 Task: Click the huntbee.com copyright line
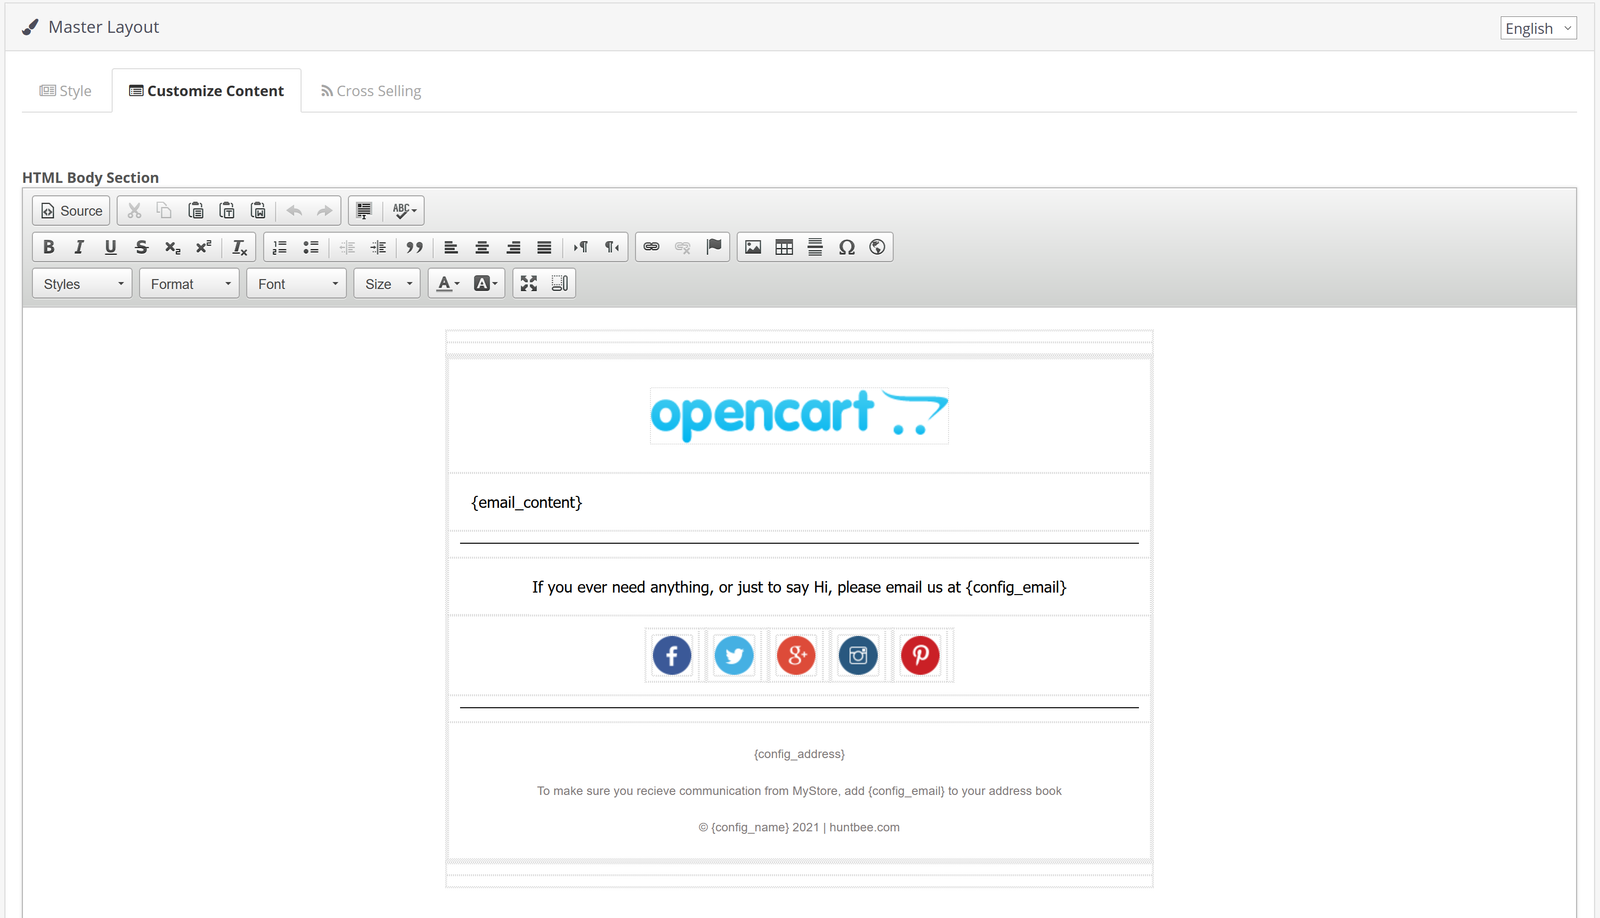(x=799, y=828)
